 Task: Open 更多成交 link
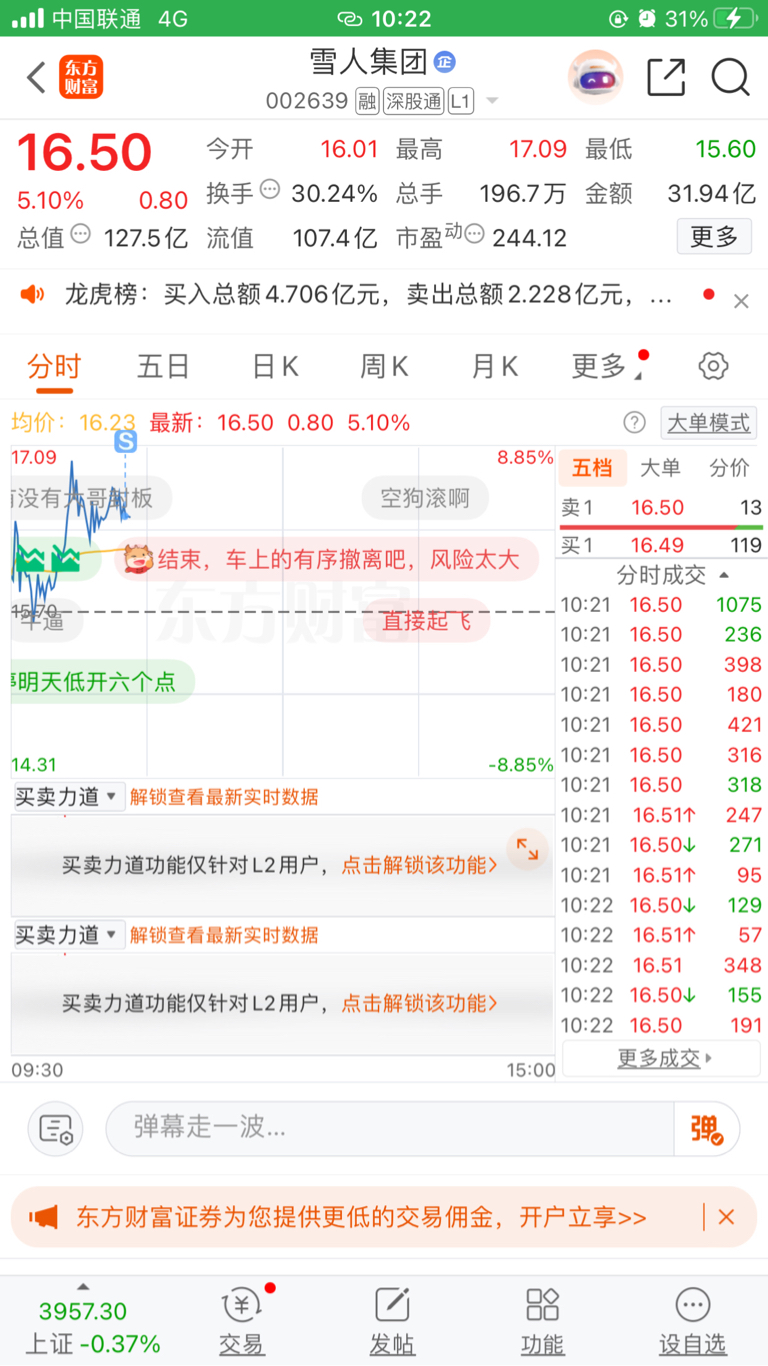[662, 1058]
